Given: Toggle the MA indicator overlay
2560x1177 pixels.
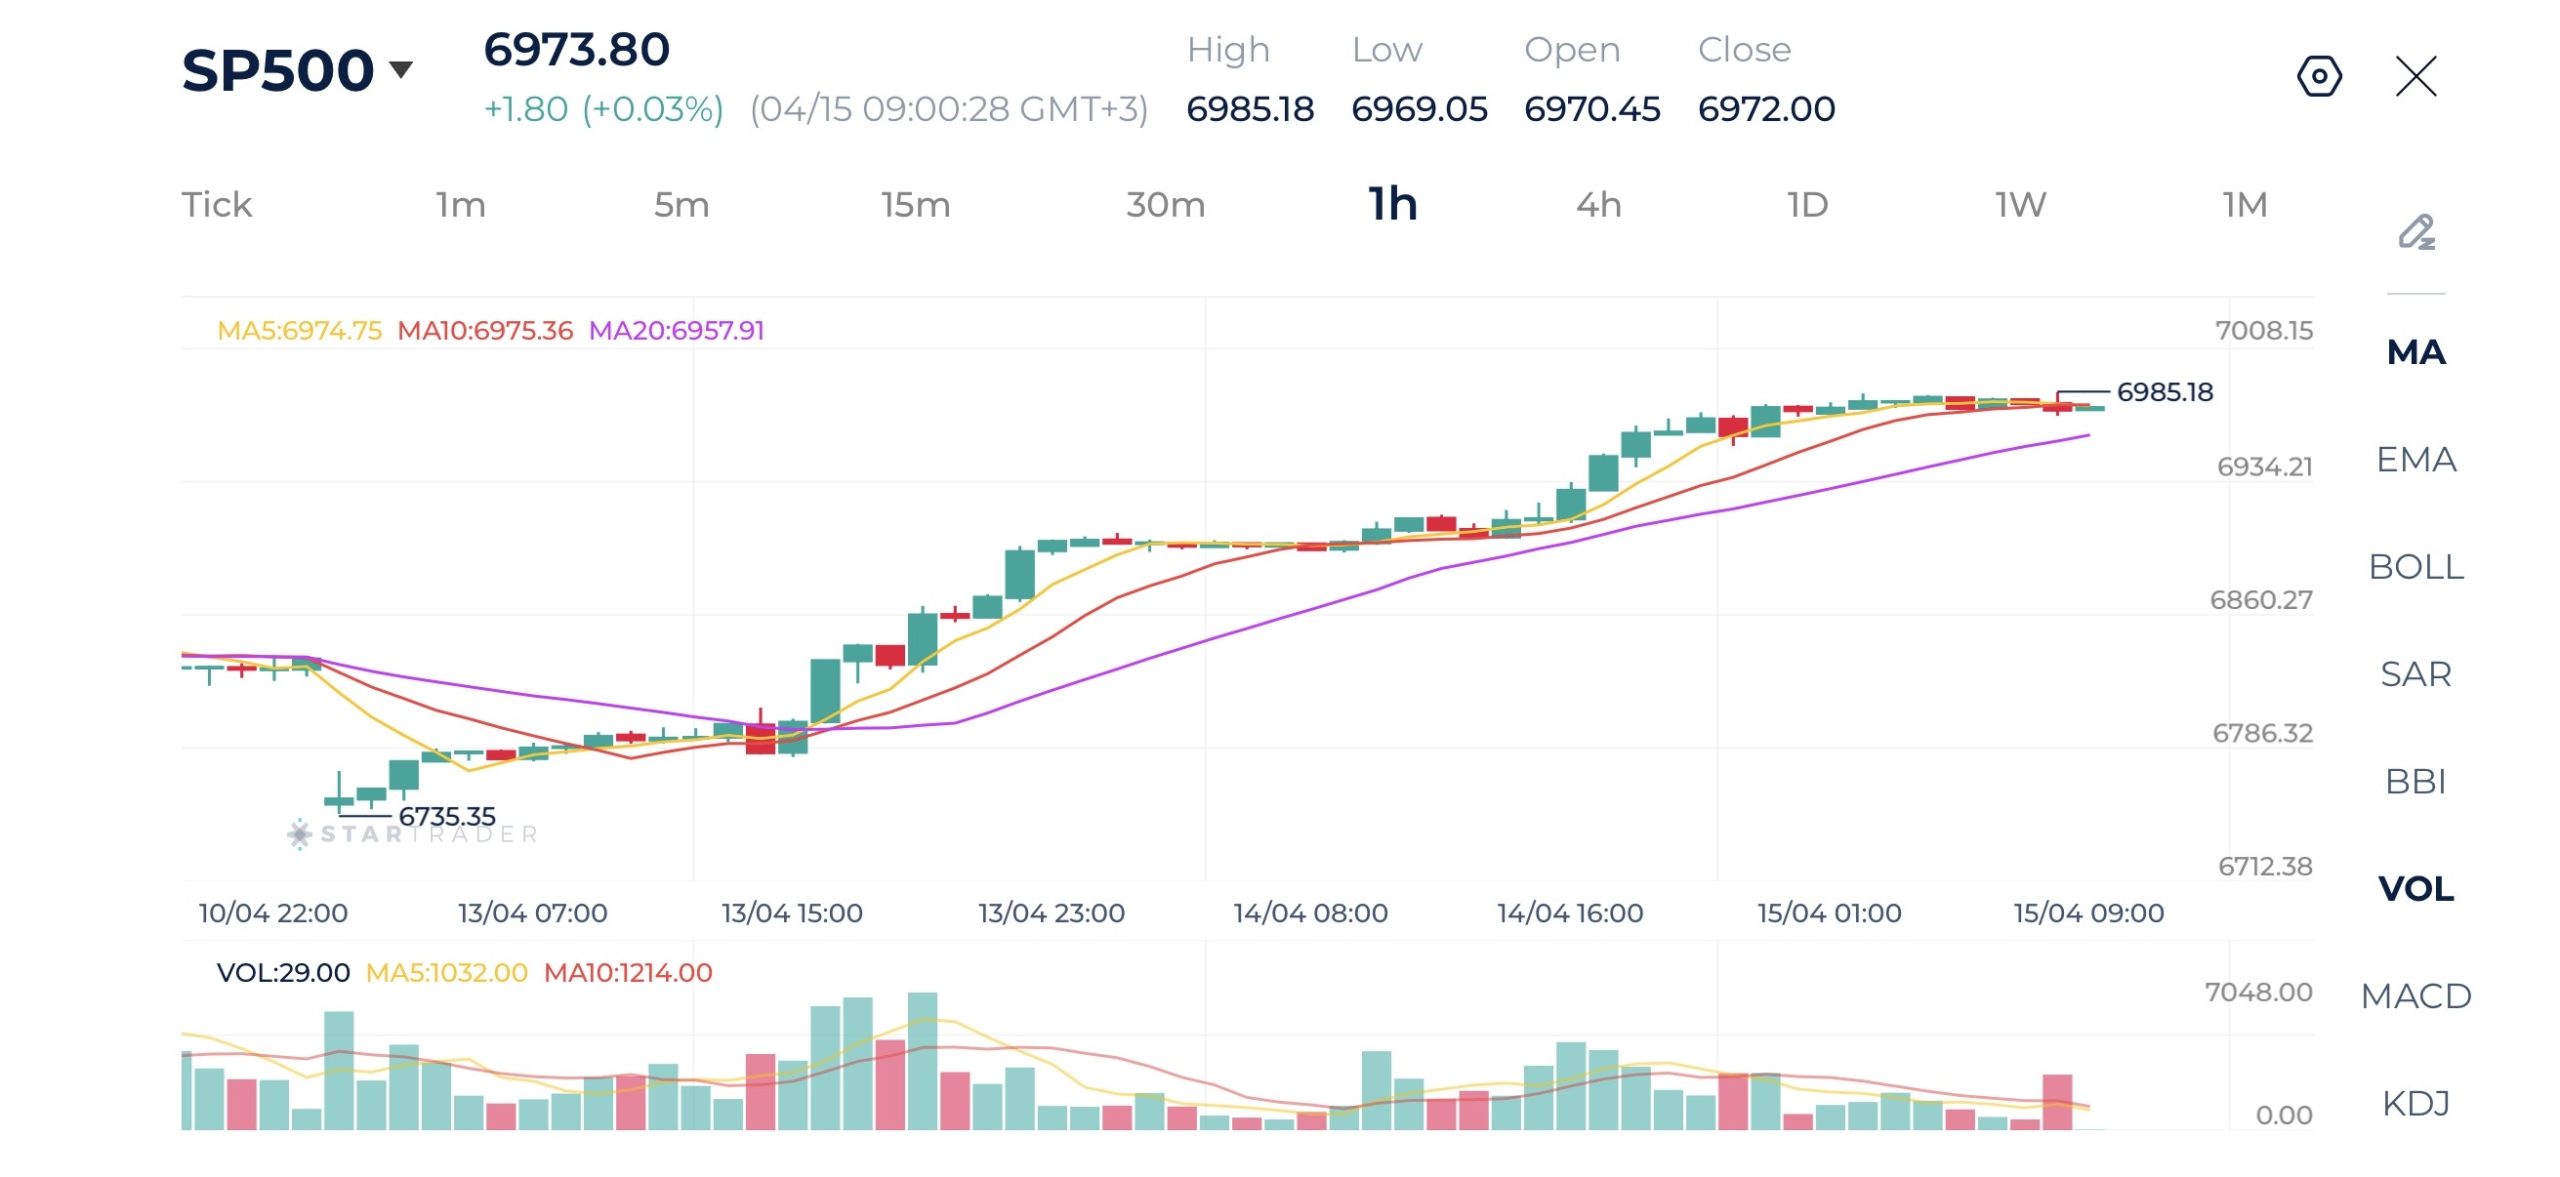Looking at the screenshot, I should coord(2416,352).
